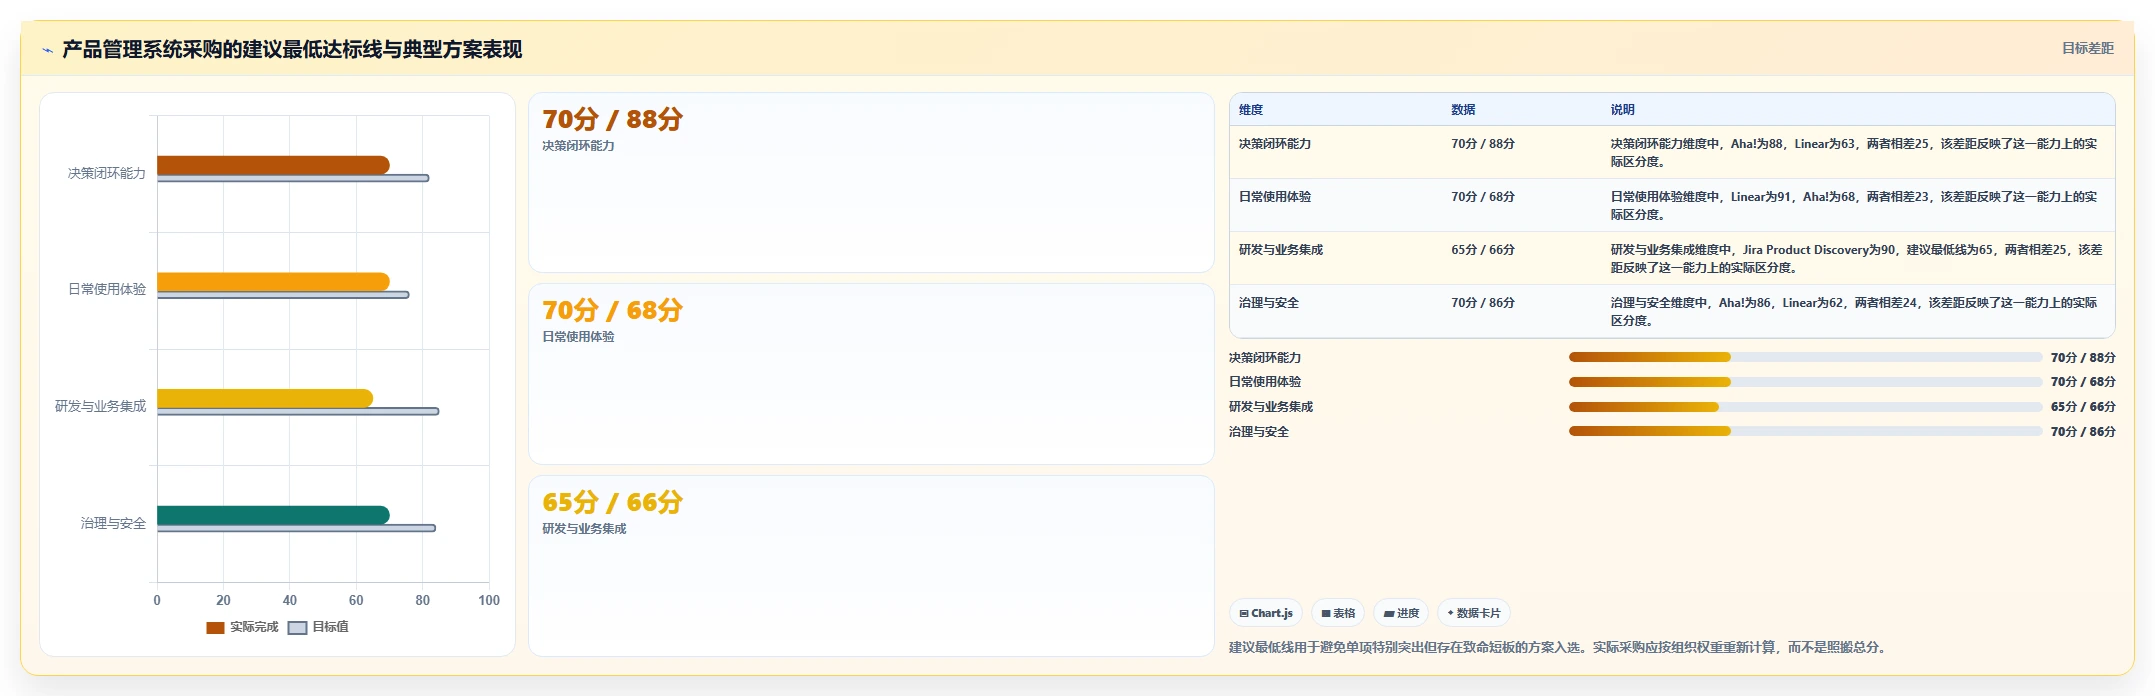Image resolution: width=2155 pixels, height=696 pixels.
Task: Click the big 65分 / 66分 card heading
Action: (612, 502)
